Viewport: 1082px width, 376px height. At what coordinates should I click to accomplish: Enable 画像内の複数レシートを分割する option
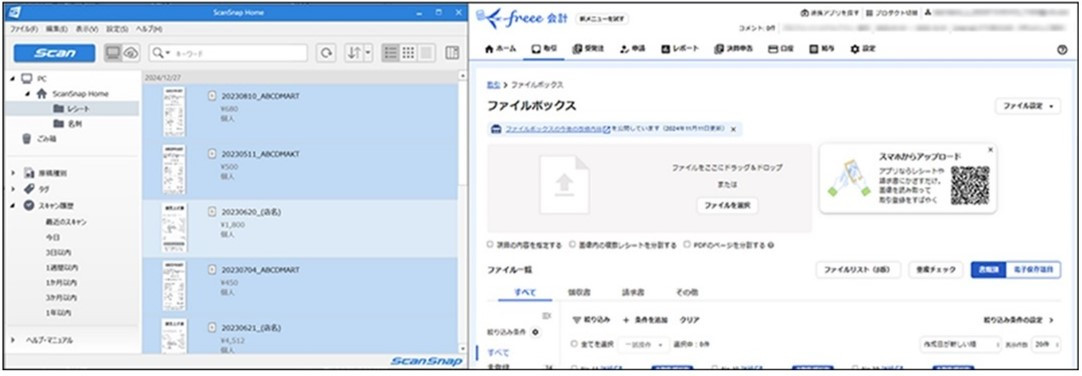click(572, 244)
